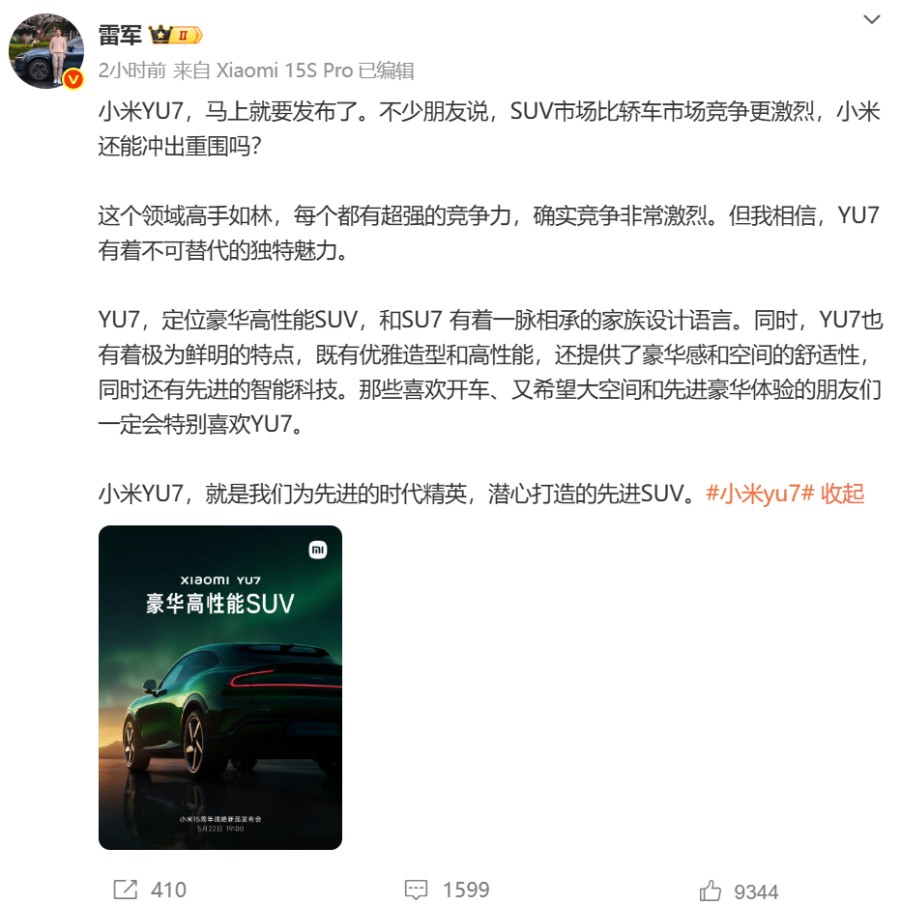The width and height of the screenshot is (900, 905).
Task: Like the post with thumbs-up icon
Action: (x=709, y=891)
